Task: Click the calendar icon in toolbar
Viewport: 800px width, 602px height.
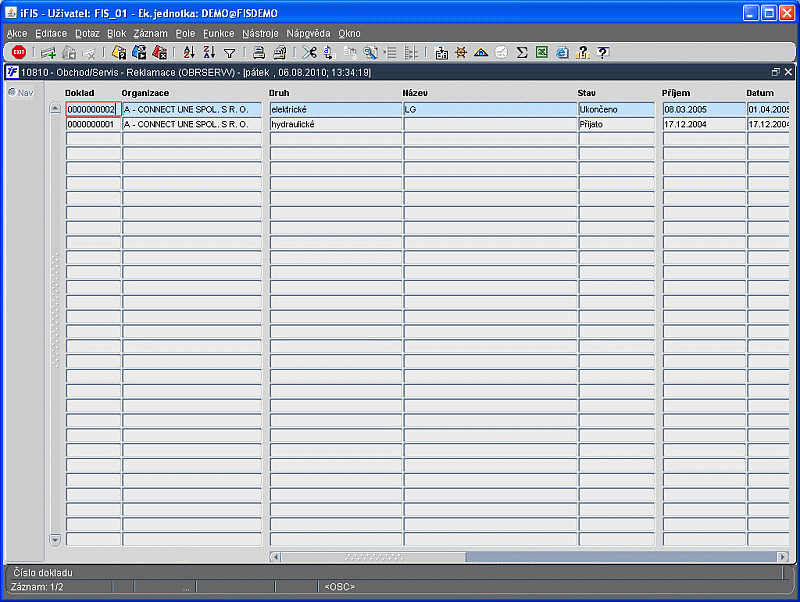Action: point(441,53)
